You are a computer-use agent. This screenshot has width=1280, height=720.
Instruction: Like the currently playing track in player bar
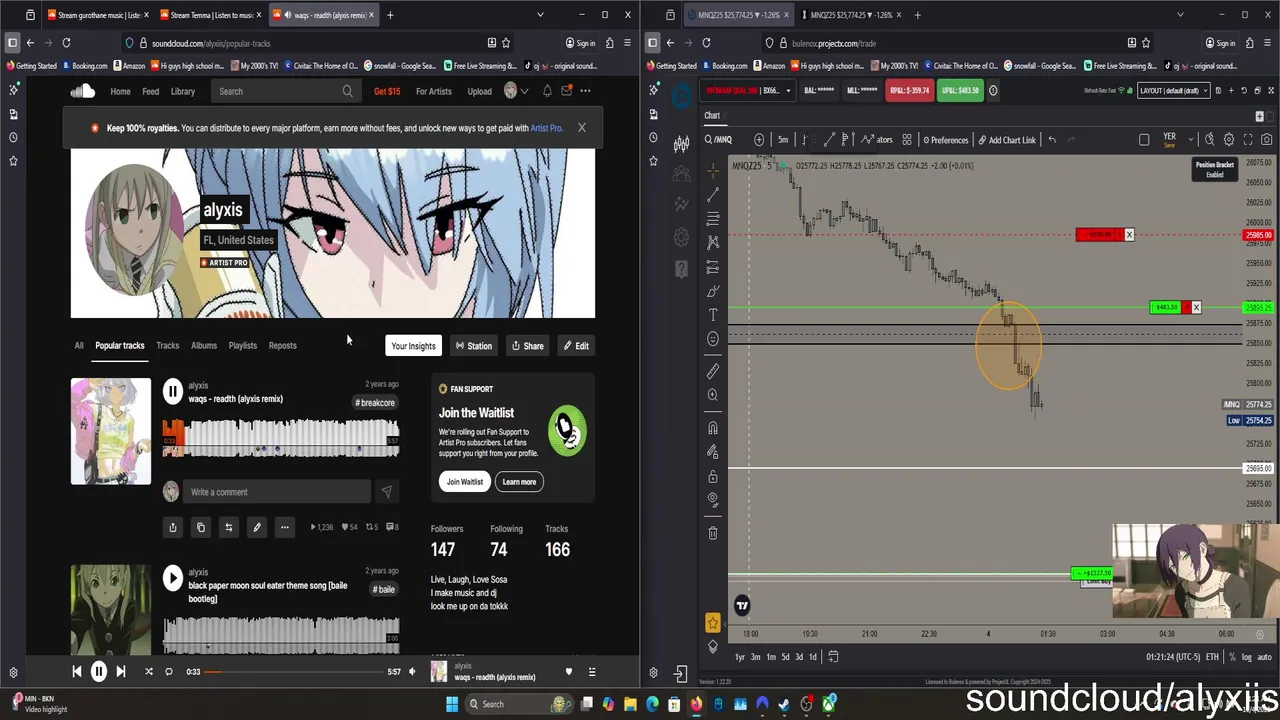pos(569,672)
